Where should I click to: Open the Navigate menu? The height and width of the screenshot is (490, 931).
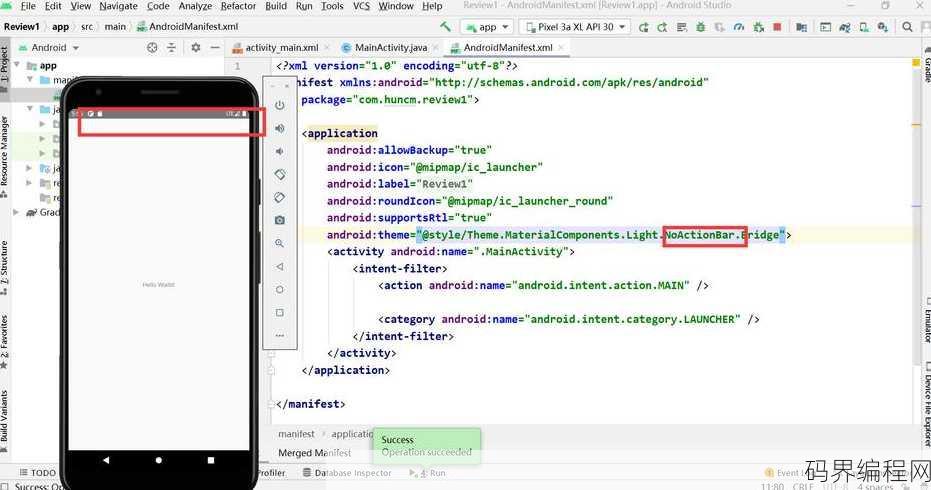click(118, 6)
